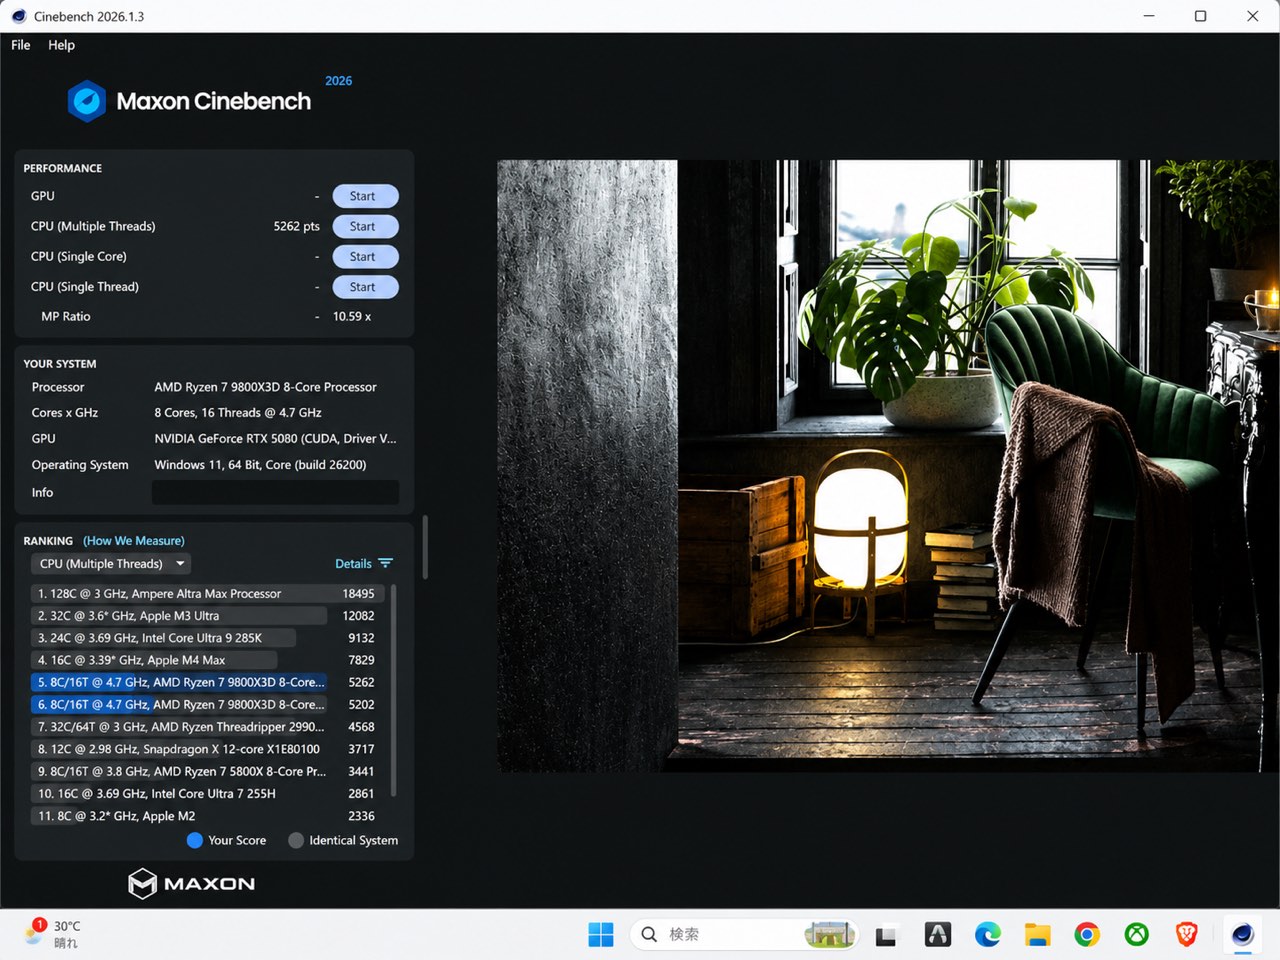Open the Help menu
Screen dimensions: 1280x960
(61, 45)
